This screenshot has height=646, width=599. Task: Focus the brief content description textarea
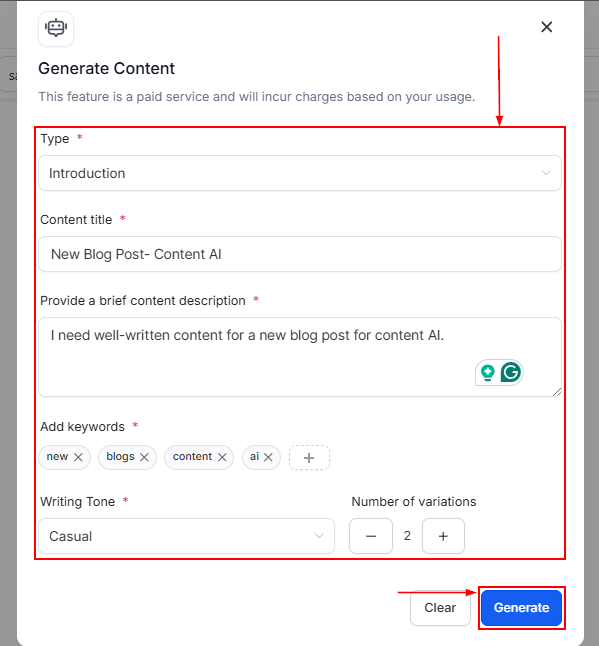[300, 357]
